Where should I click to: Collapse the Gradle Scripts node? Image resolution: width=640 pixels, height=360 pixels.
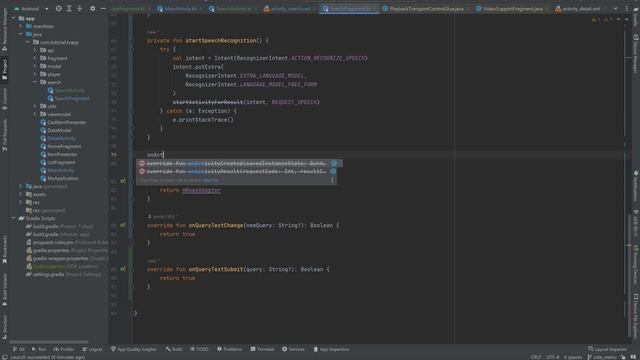point(13,218)
